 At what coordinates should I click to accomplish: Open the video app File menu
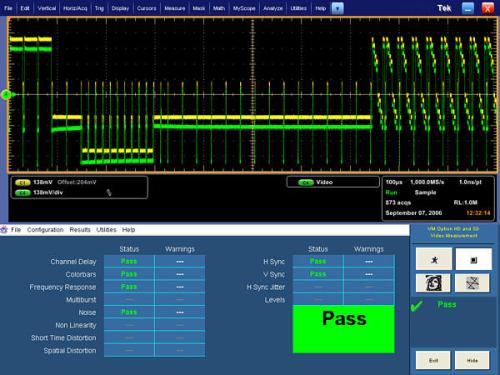coord(16,230)
